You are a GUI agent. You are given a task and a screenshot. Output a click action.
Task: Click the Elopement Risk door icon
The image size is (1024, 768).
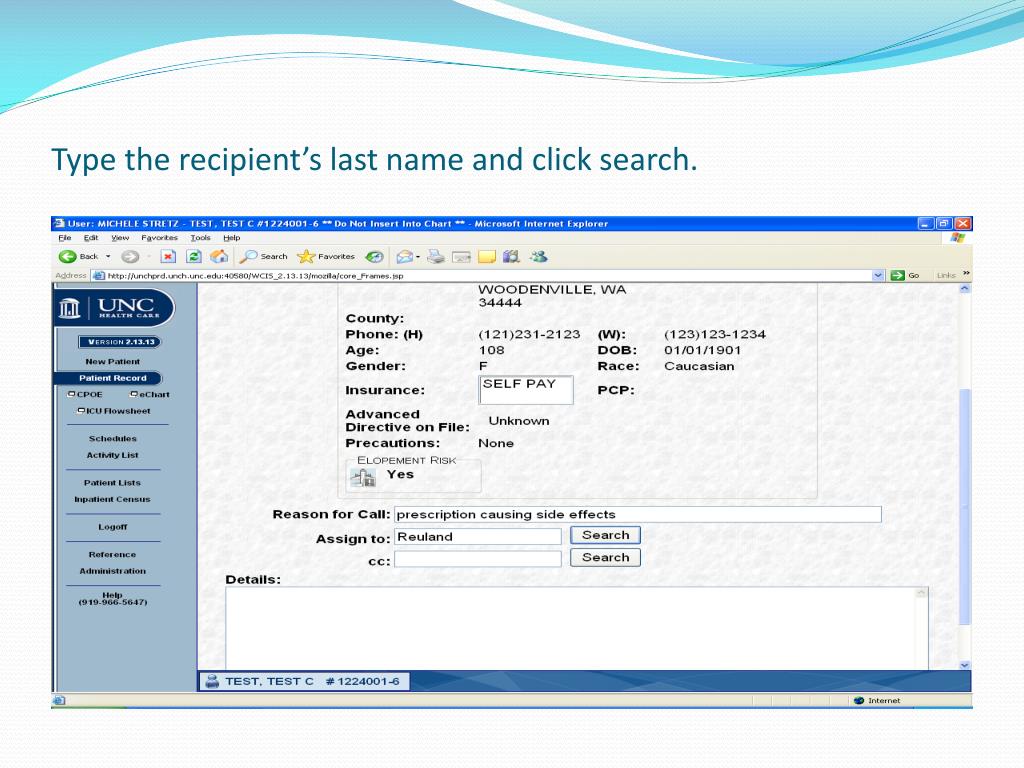[362, 478]
